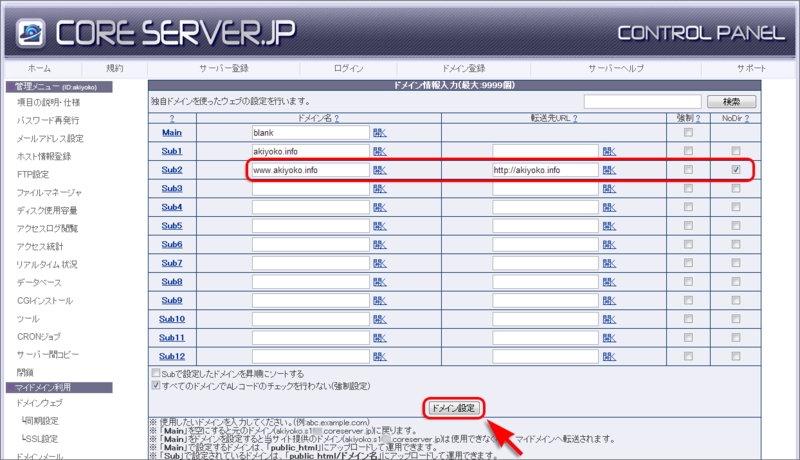The image size is (800, 460).
Task: Focus the Sub2 redirect URL field
Action: pos(545,170)
